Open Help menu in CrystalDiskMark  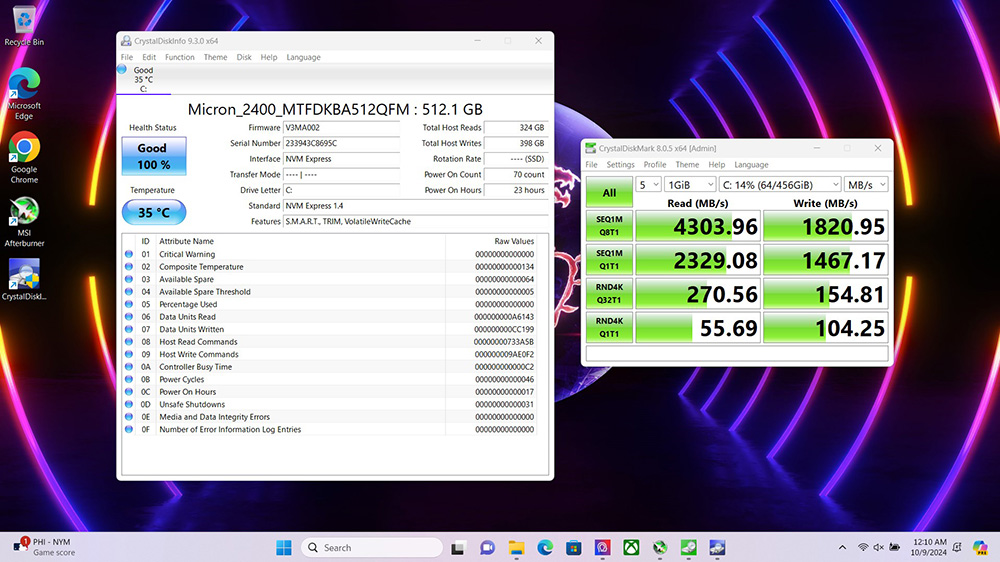(717, 165)
